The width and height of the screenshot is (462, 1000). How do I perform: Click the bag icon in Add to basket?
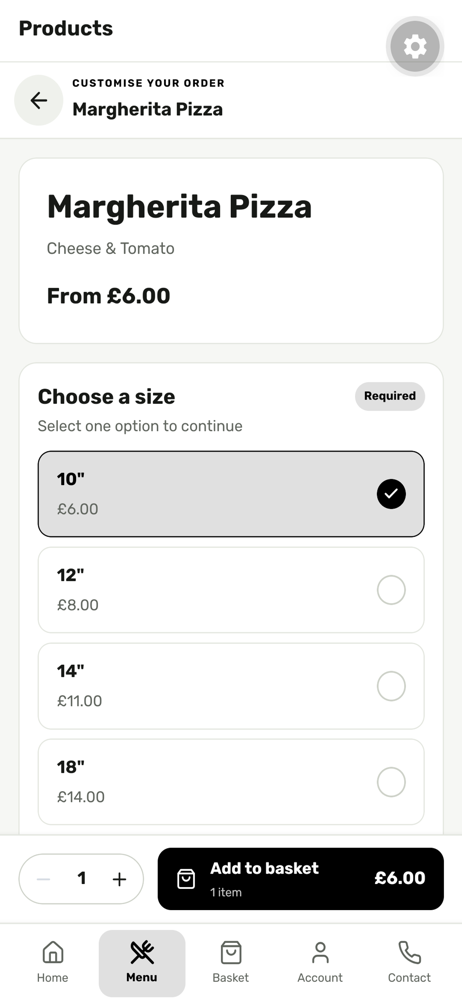tap(186, 879)
